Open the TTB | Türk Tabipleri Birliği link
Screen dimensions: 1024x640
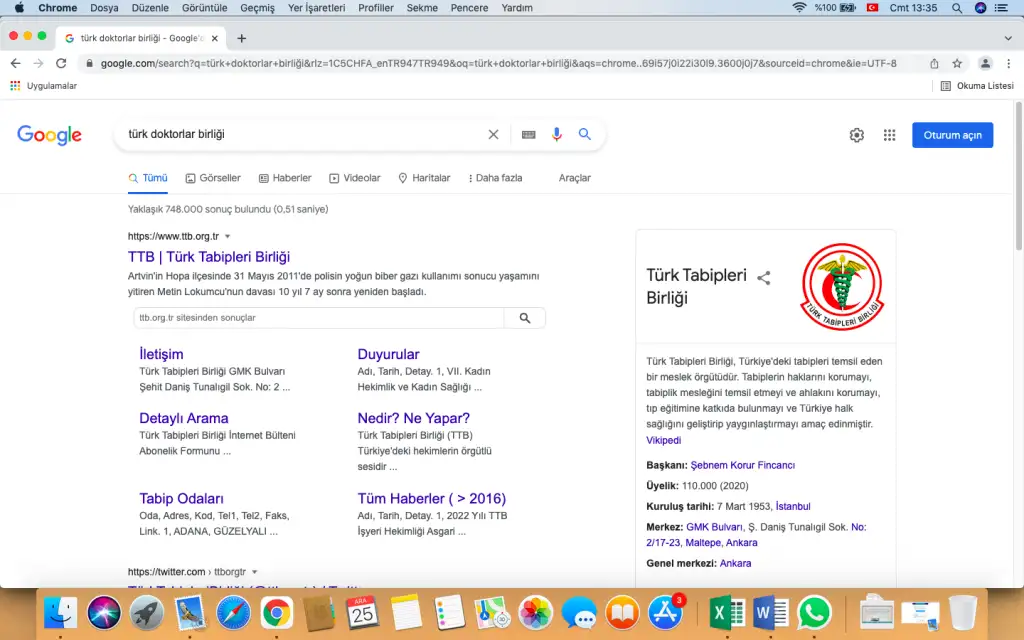208,257
